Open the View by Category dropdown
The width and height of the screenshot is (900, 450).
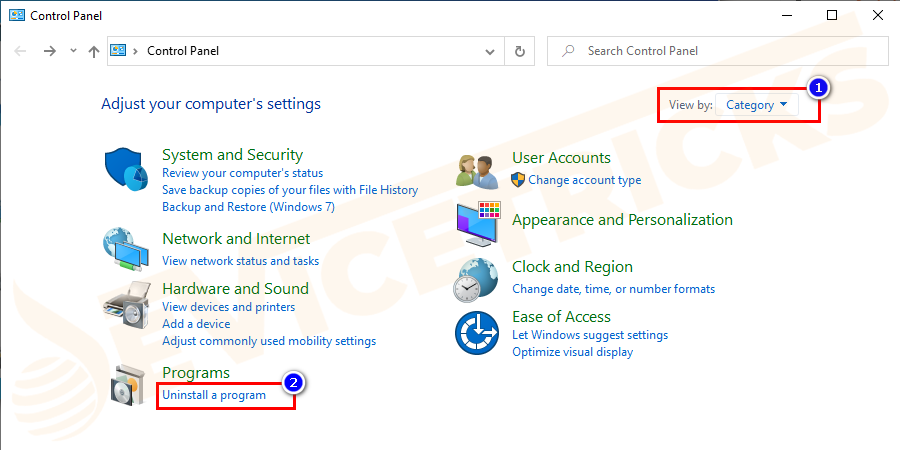tap(757, 105)
